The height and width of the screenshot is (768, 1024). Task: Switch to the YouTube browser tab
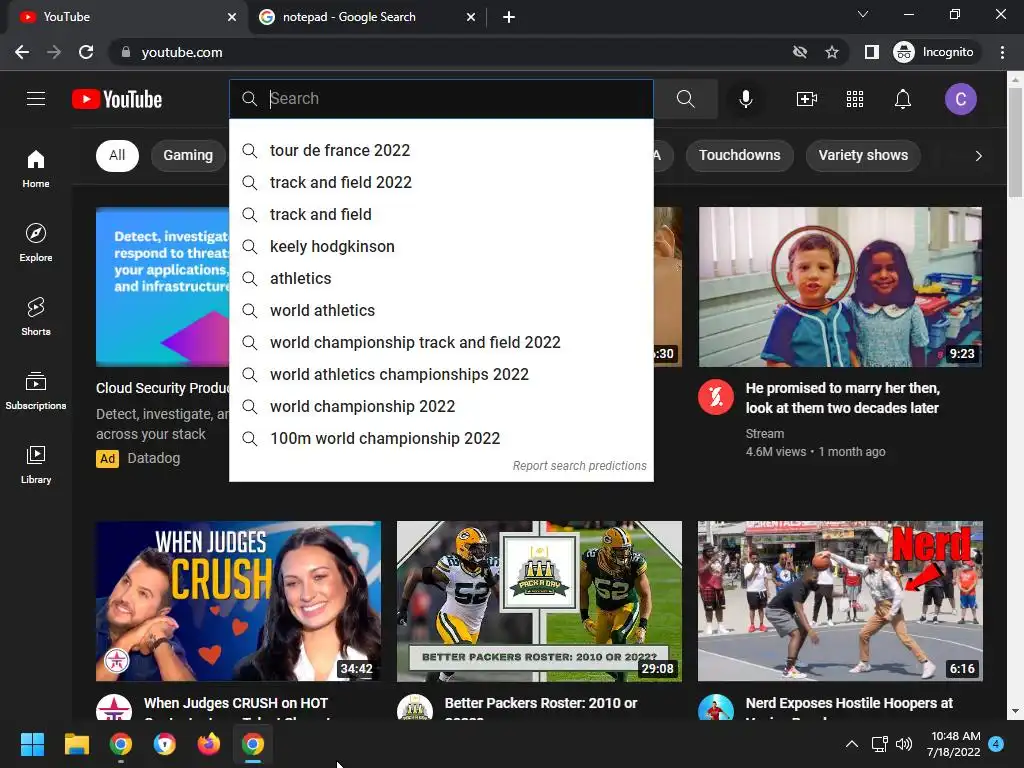(124, 17)
